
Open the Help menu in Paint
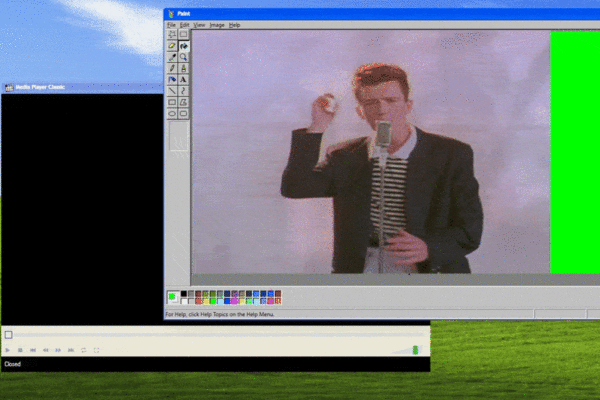click(x=234, y=24)
